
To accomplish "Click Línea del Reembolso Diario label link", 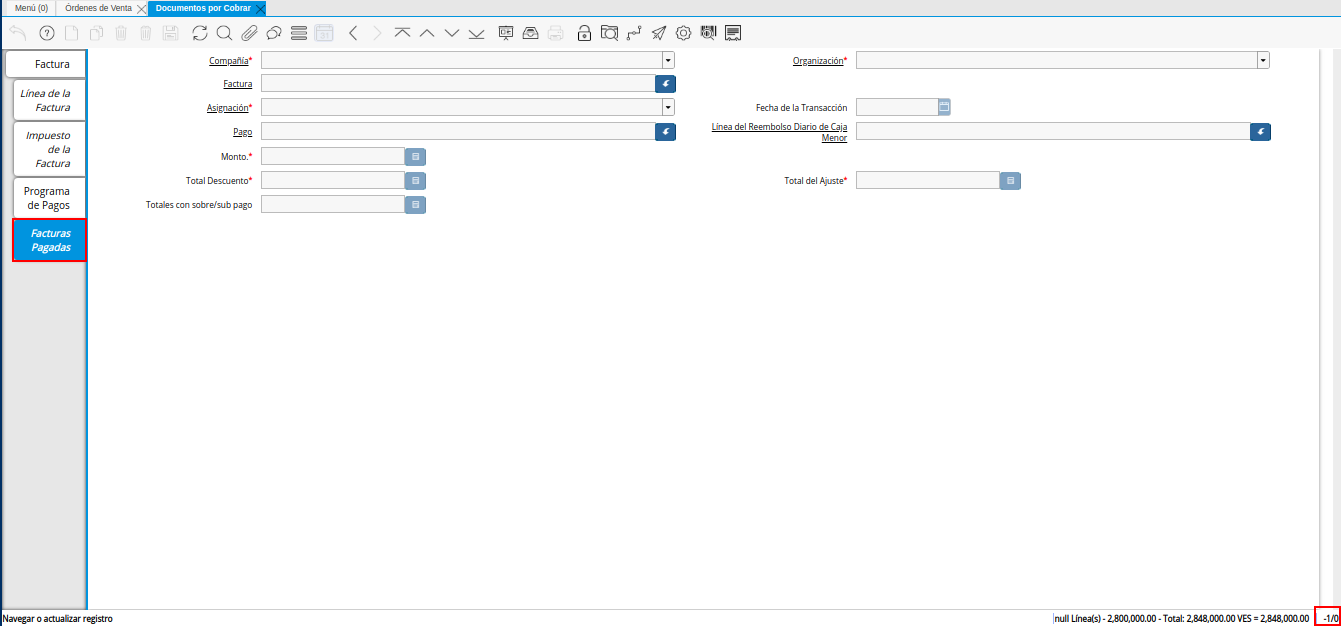I will point(779,132).
